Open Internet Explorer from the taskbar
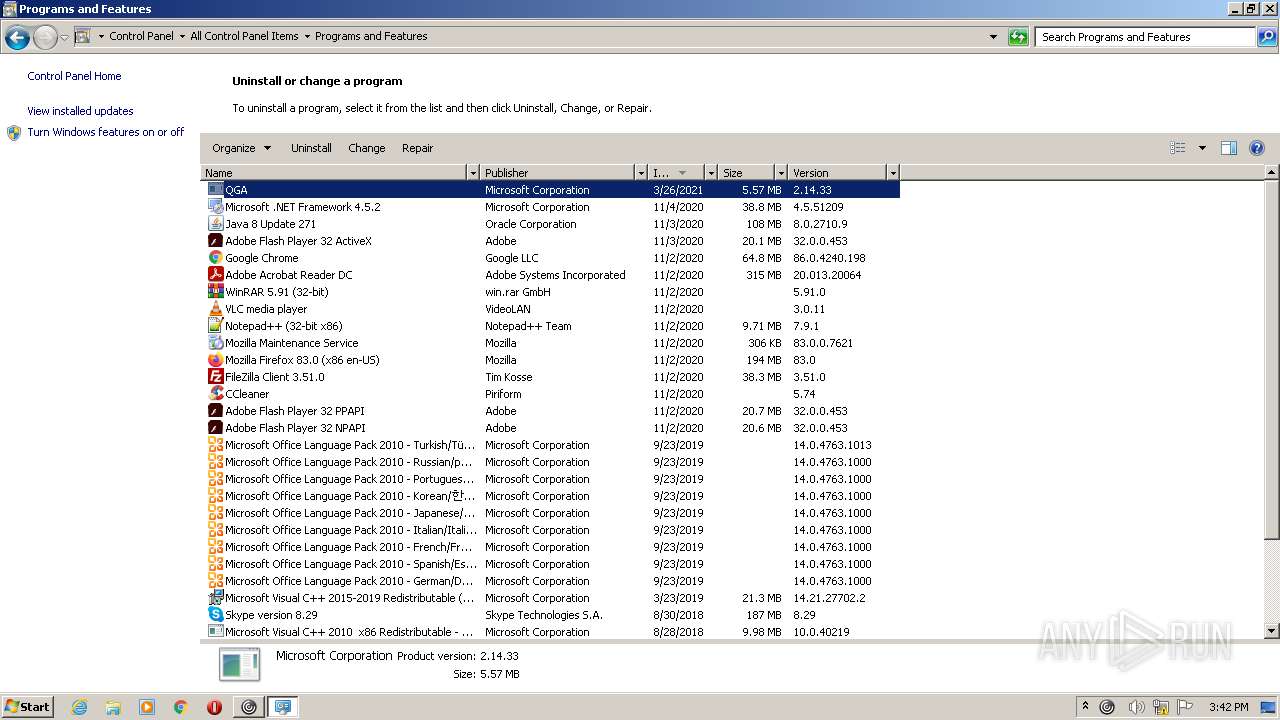The height and width of the screenshot is (720, 1280). [x=79, y=707]
